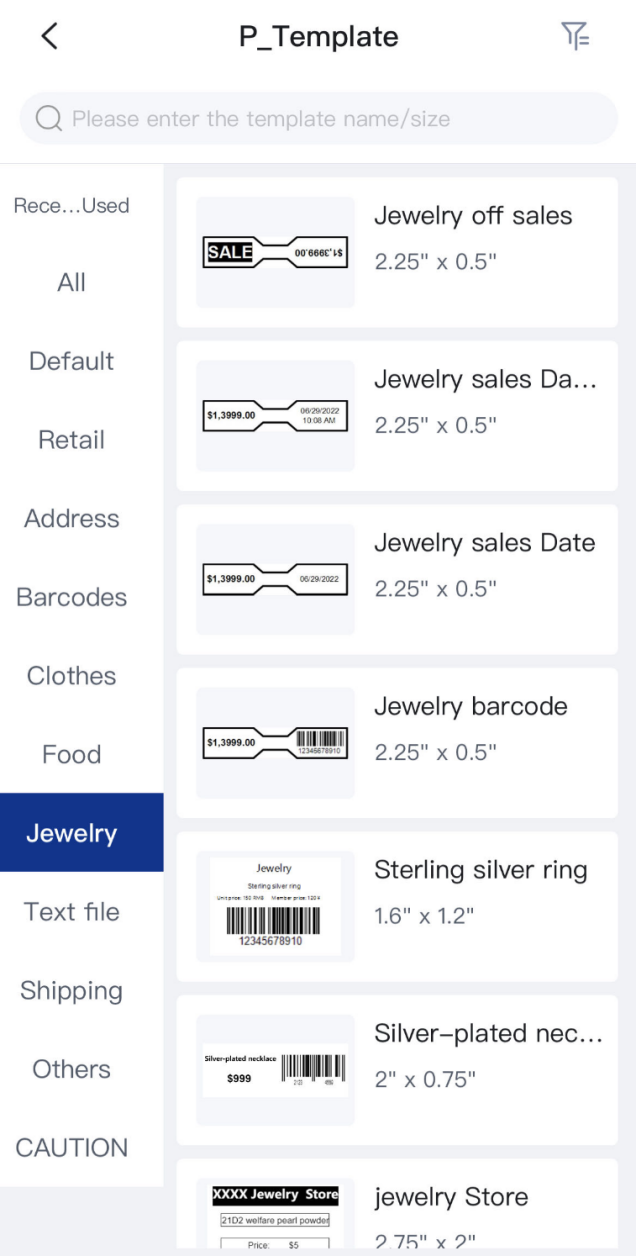The image size is (636, 1256).
Task: Select the Jewelry barcode label thumbnail
Action: 275,742
